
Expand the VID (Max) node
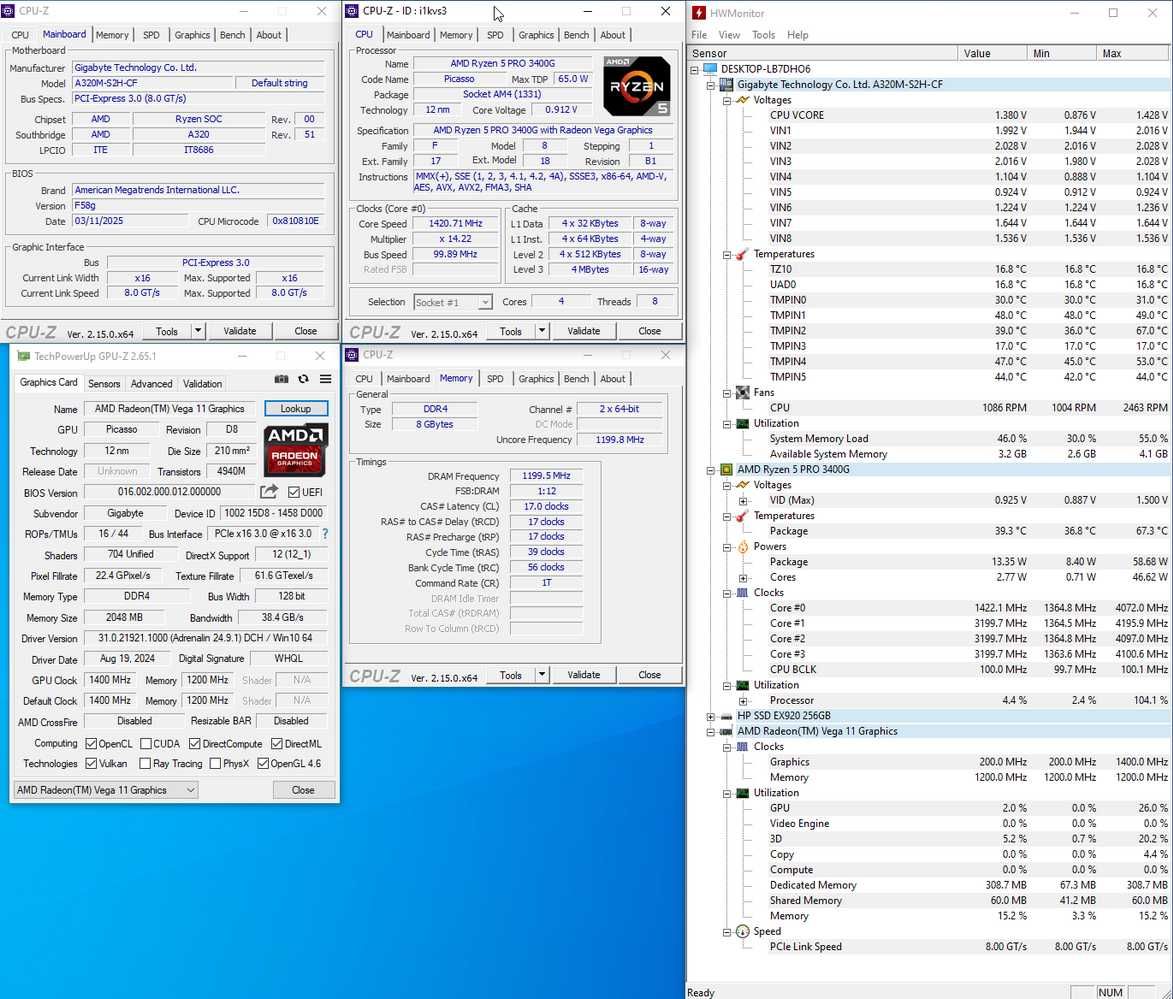[743, 501]
